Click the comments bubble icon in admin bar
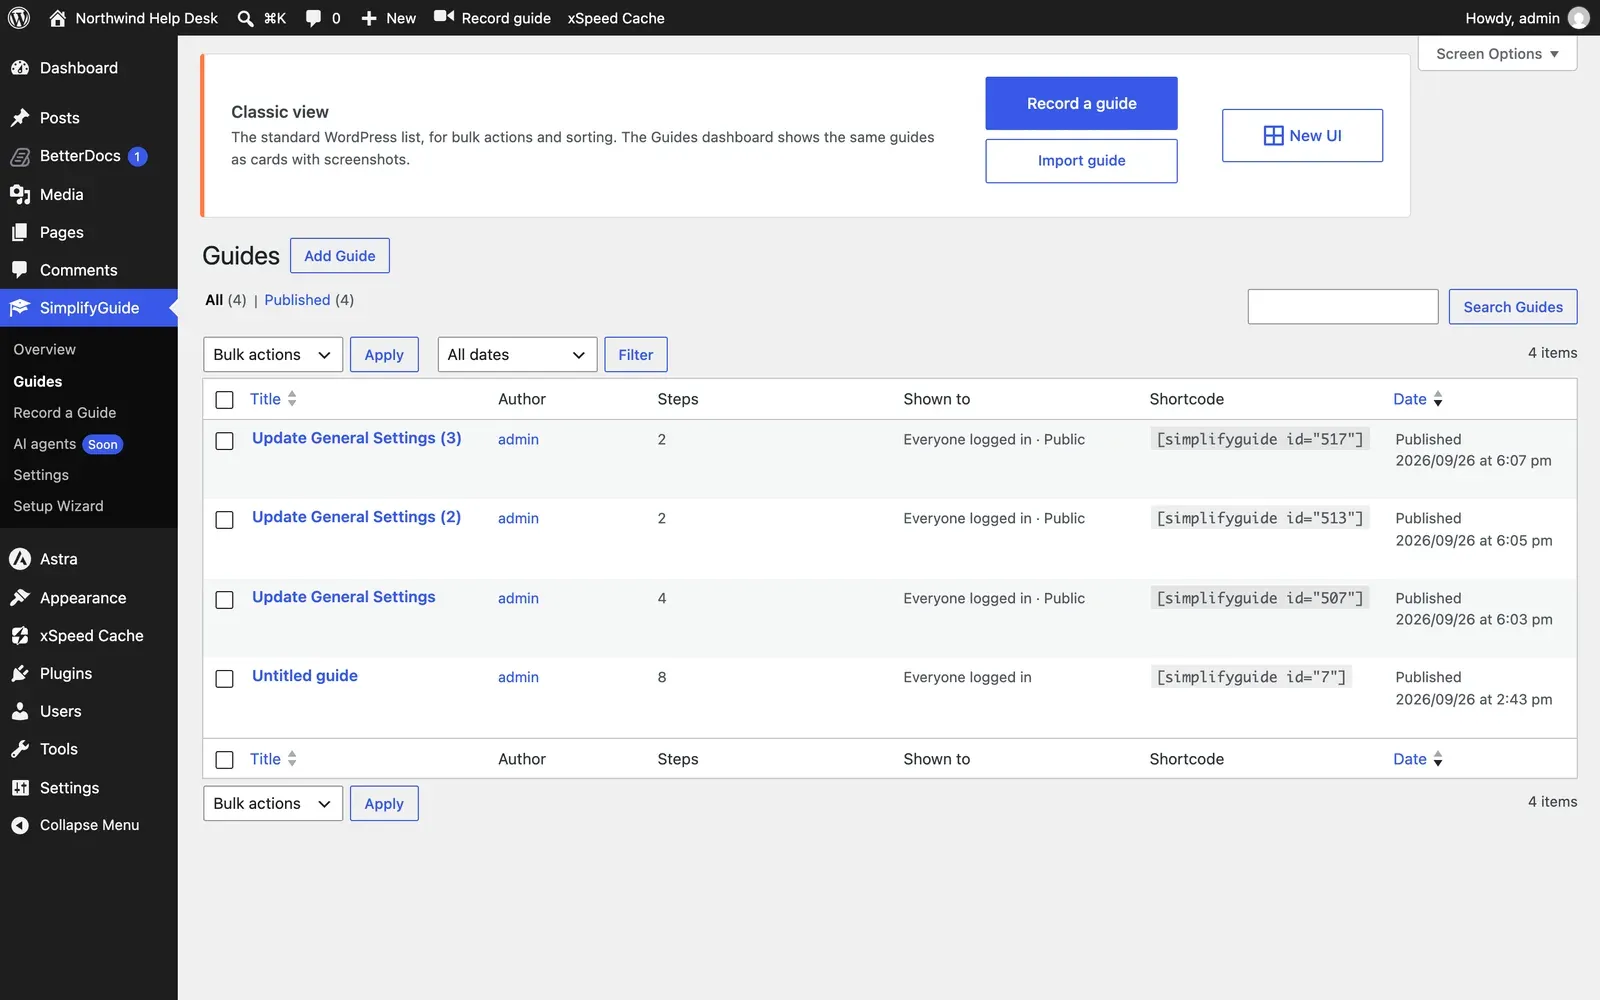Screen dimensions: 1600x1000 pyautogui.click(x=314, y=18)
